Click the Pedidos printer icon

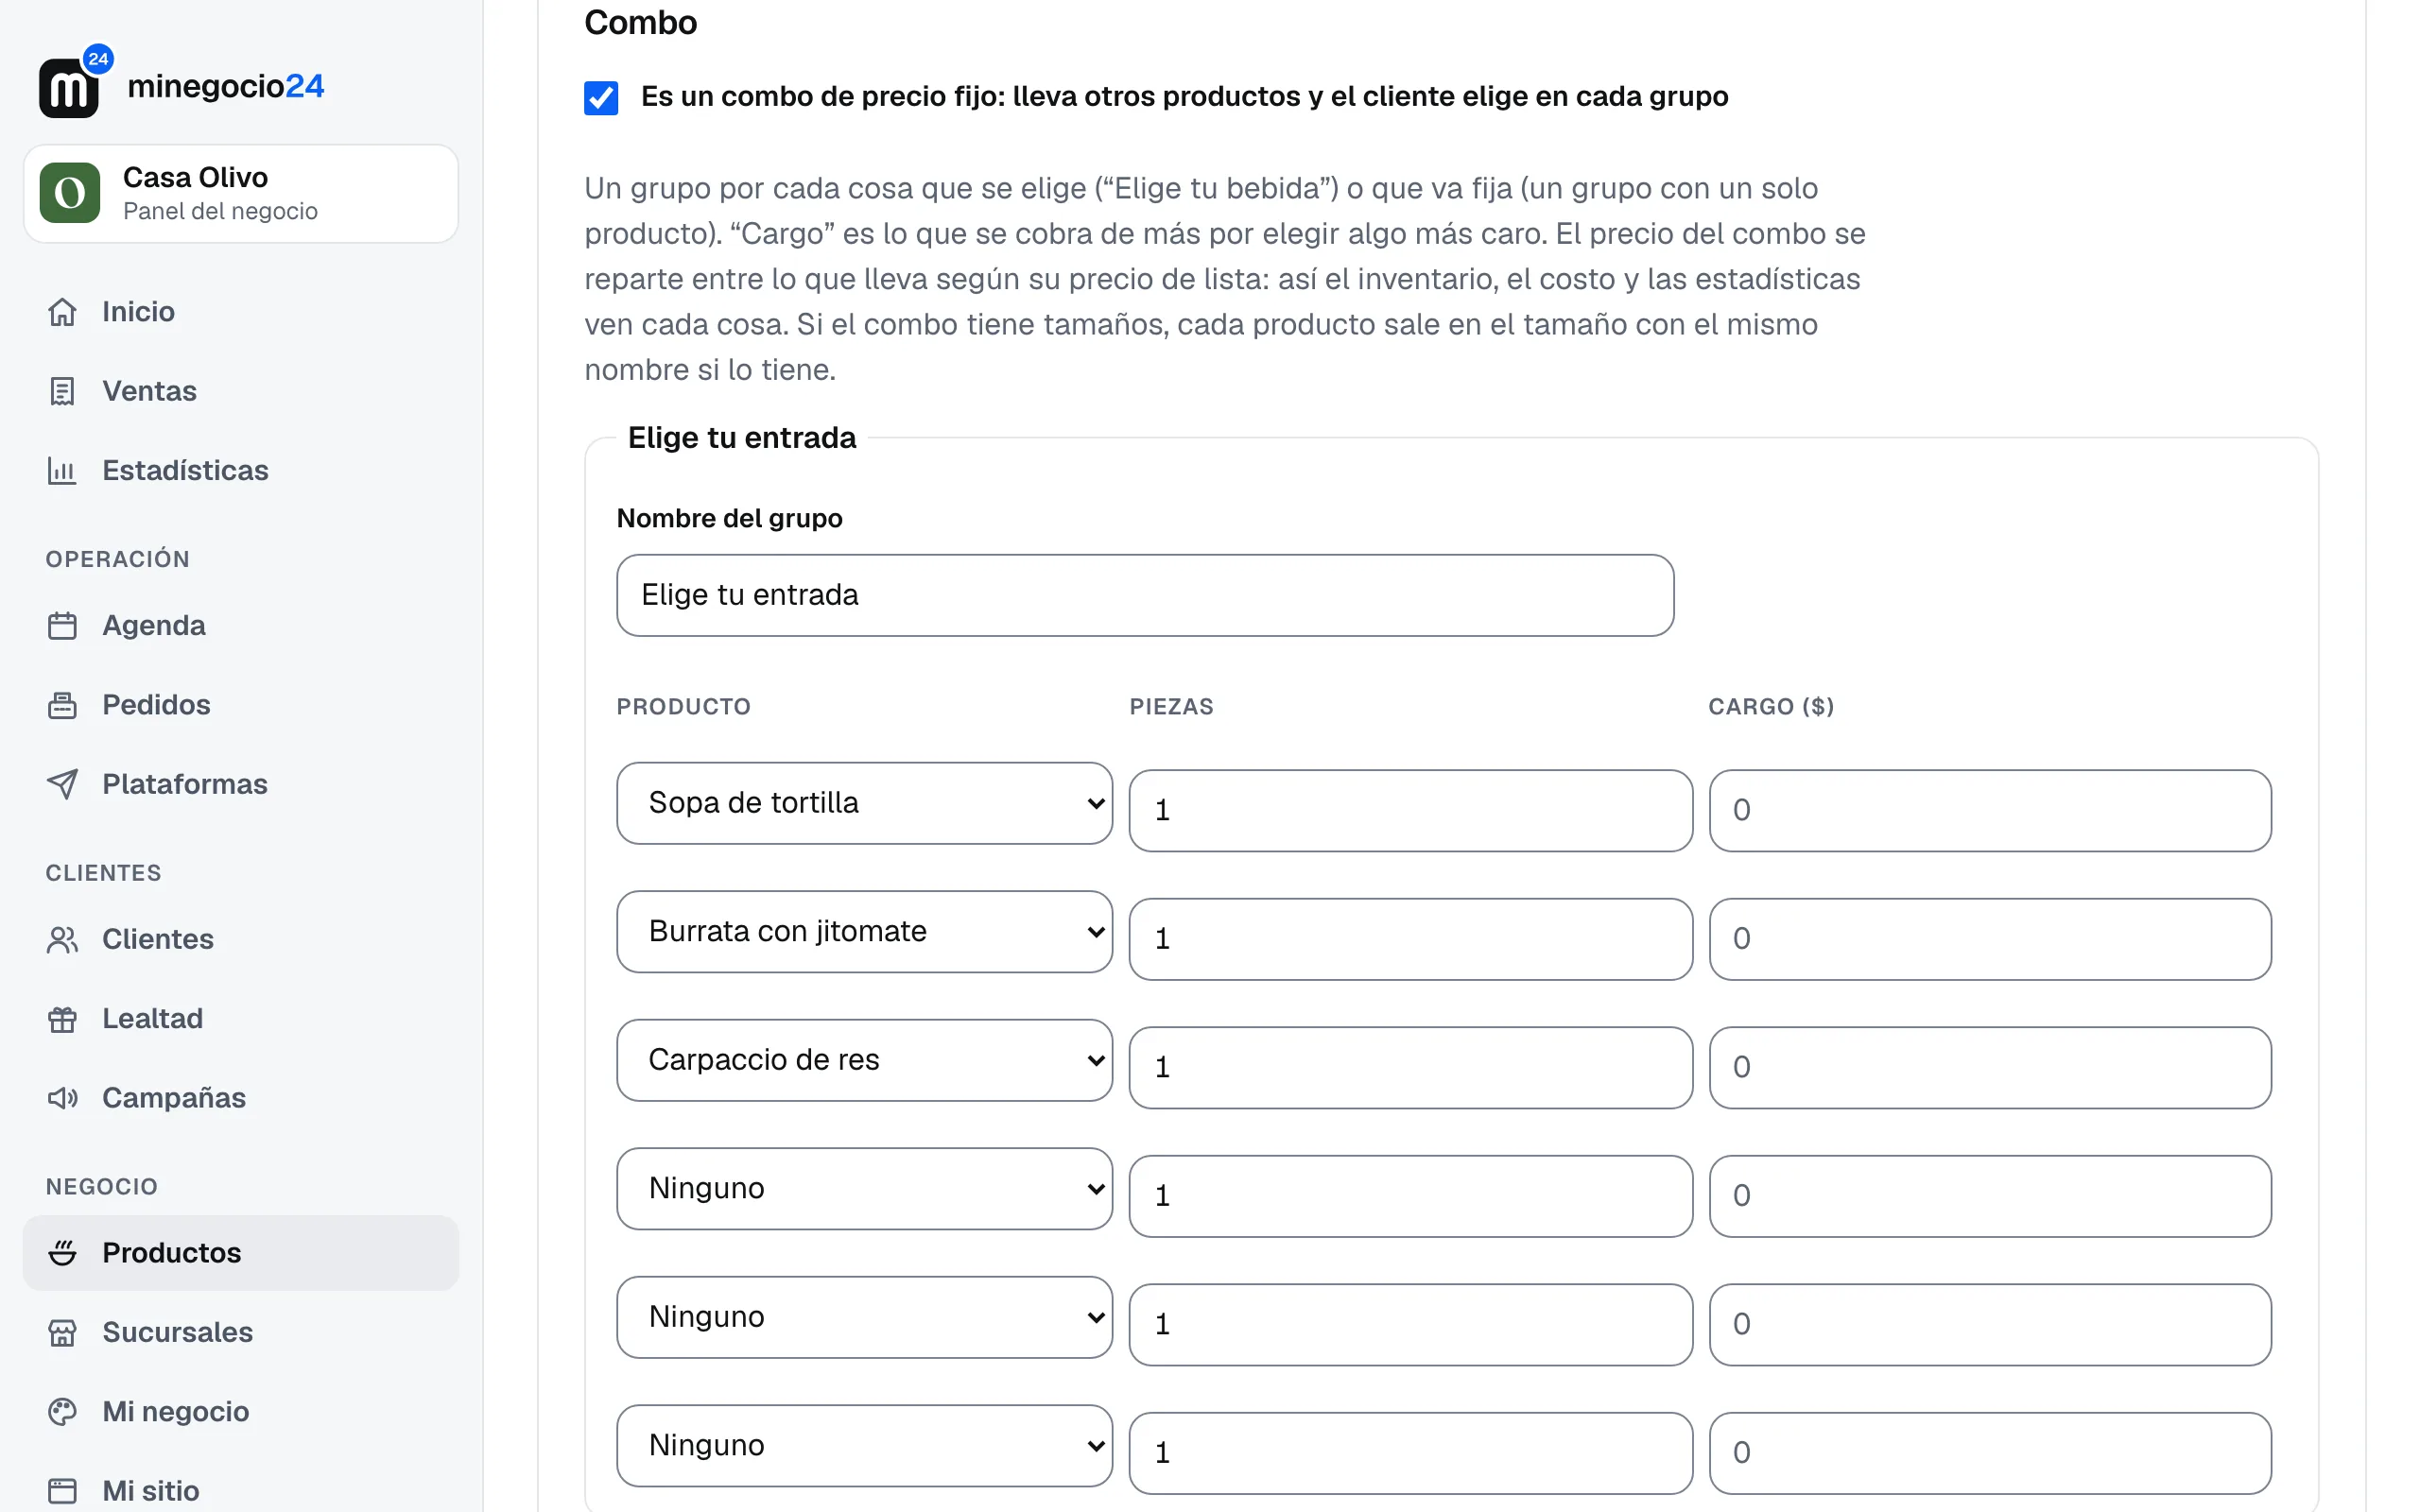pos(62,705)
